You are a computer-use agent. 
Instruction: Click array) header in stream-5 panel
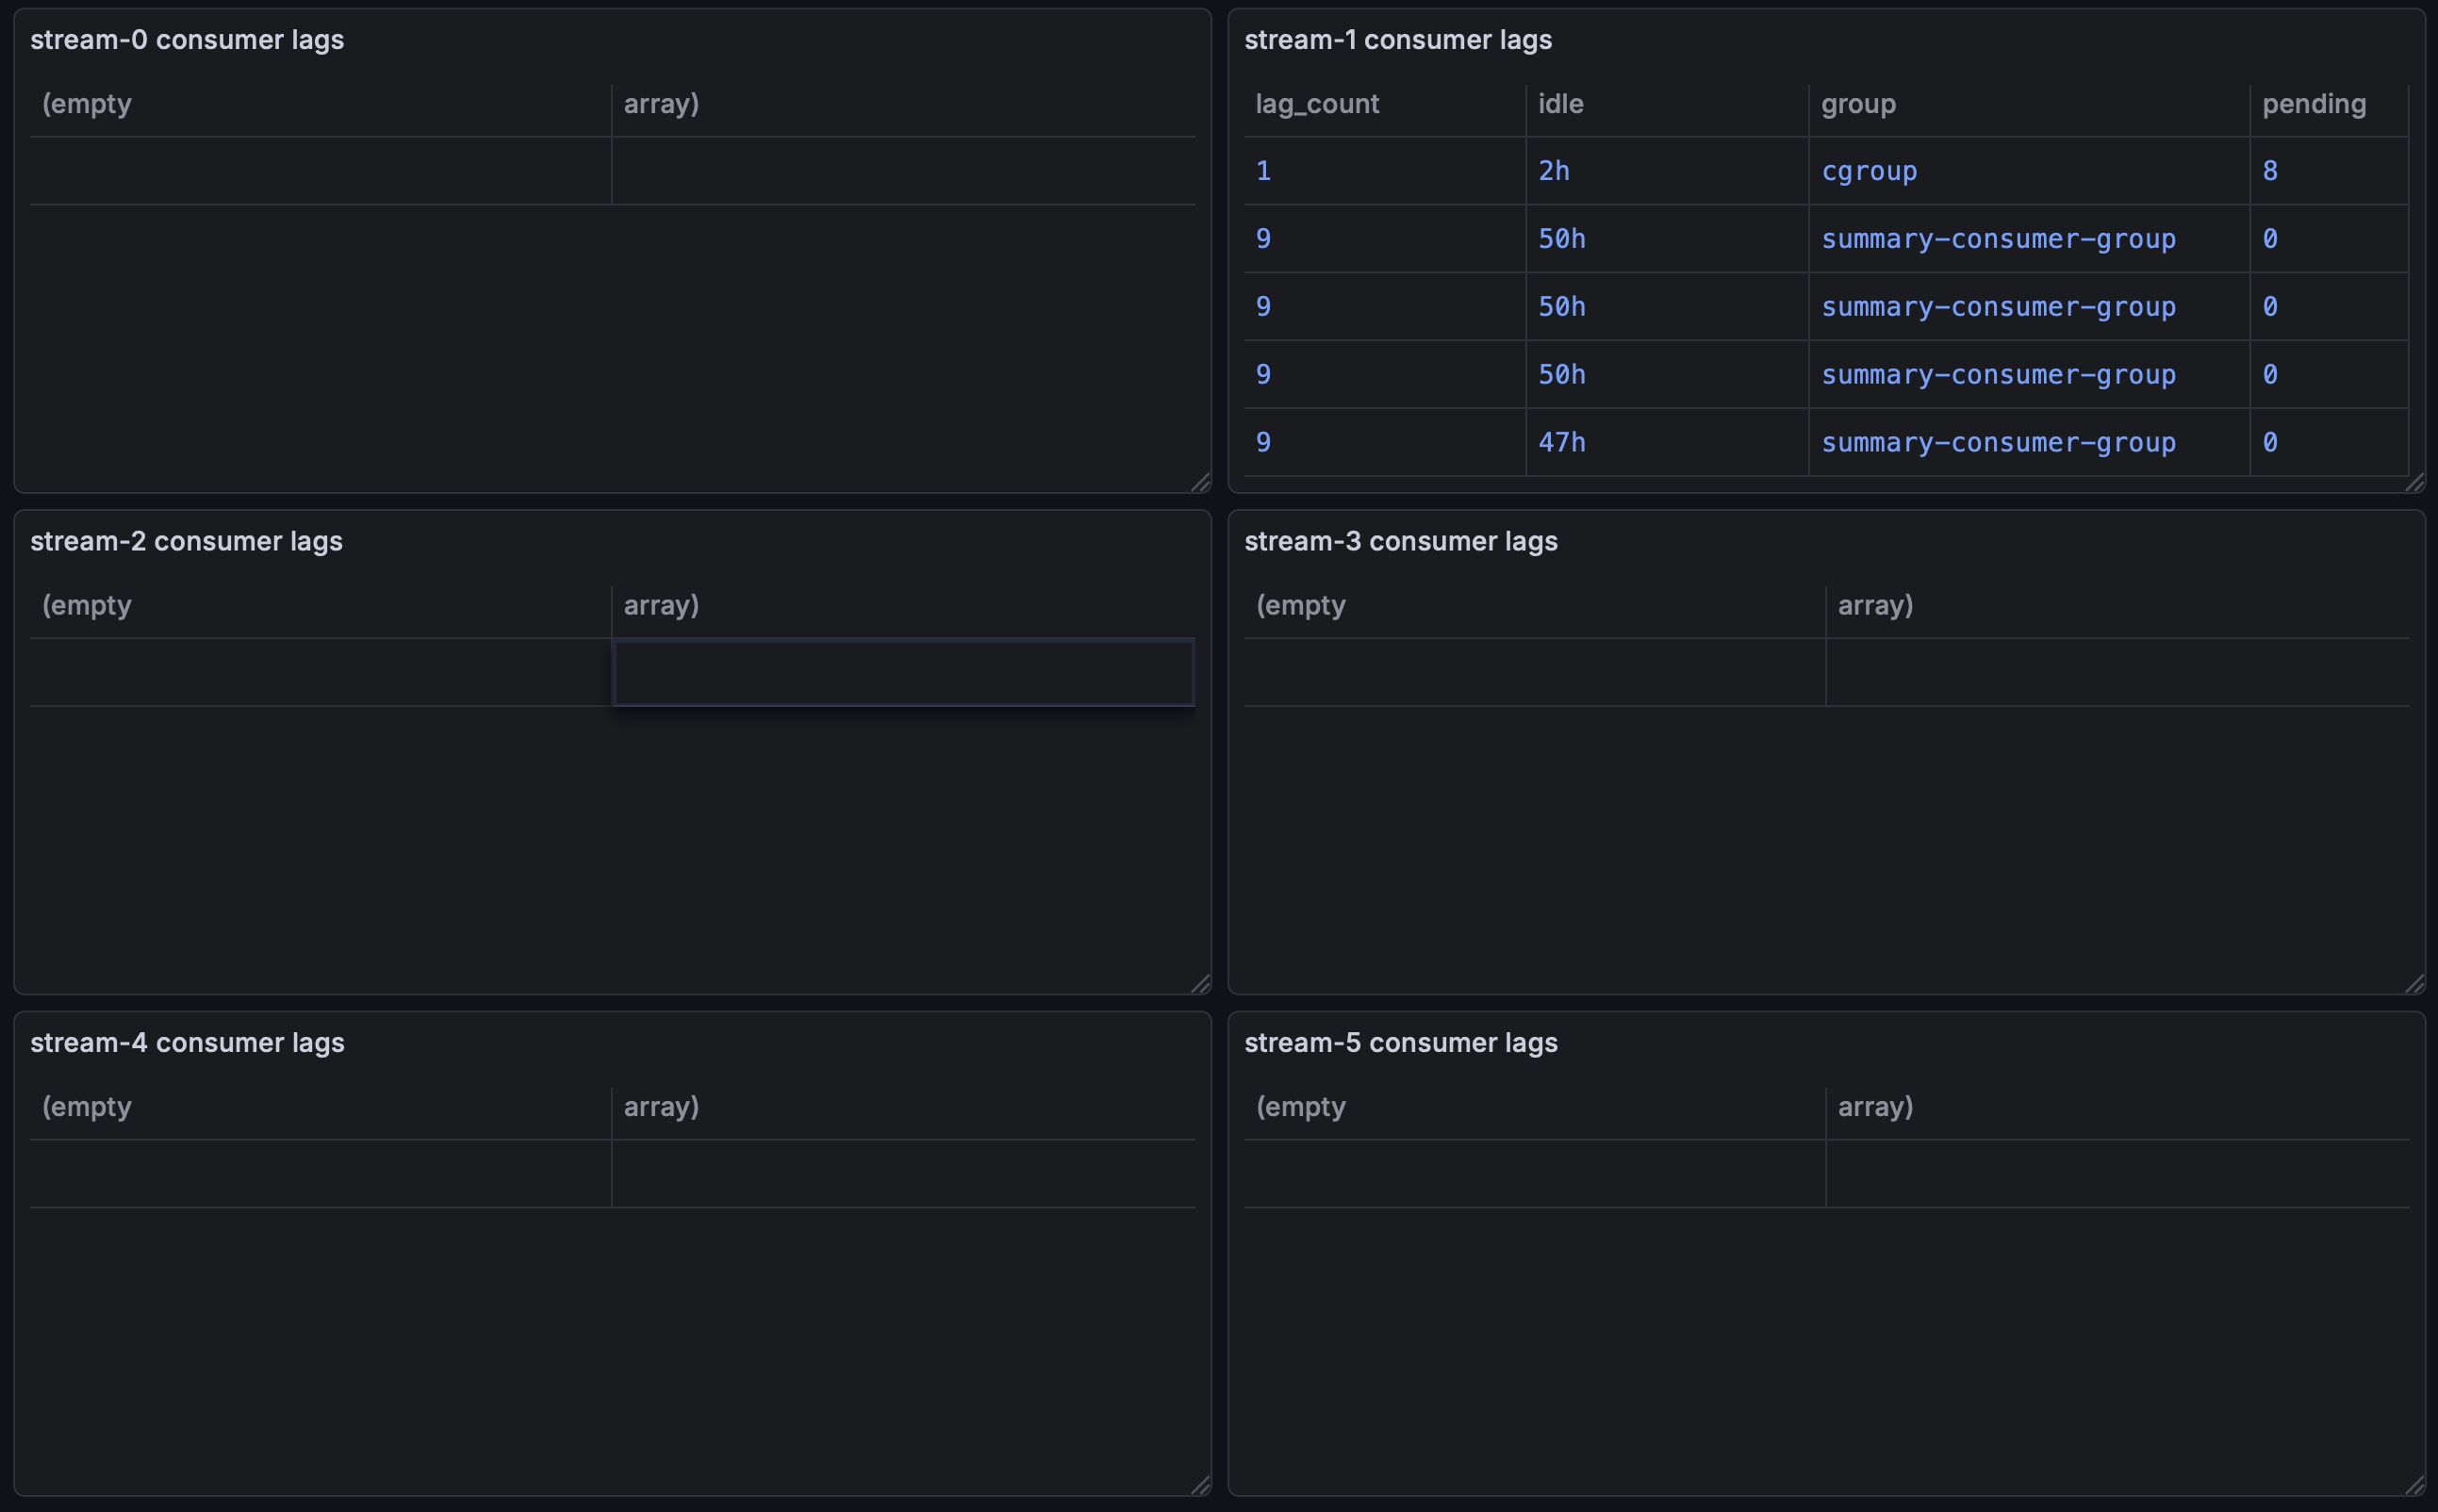pos(1875,1106)
